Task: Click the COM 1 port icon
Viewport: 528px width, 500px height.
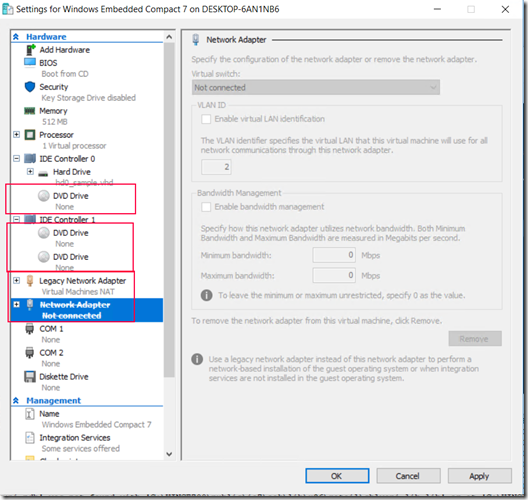Action: click(x=30, y=329)
